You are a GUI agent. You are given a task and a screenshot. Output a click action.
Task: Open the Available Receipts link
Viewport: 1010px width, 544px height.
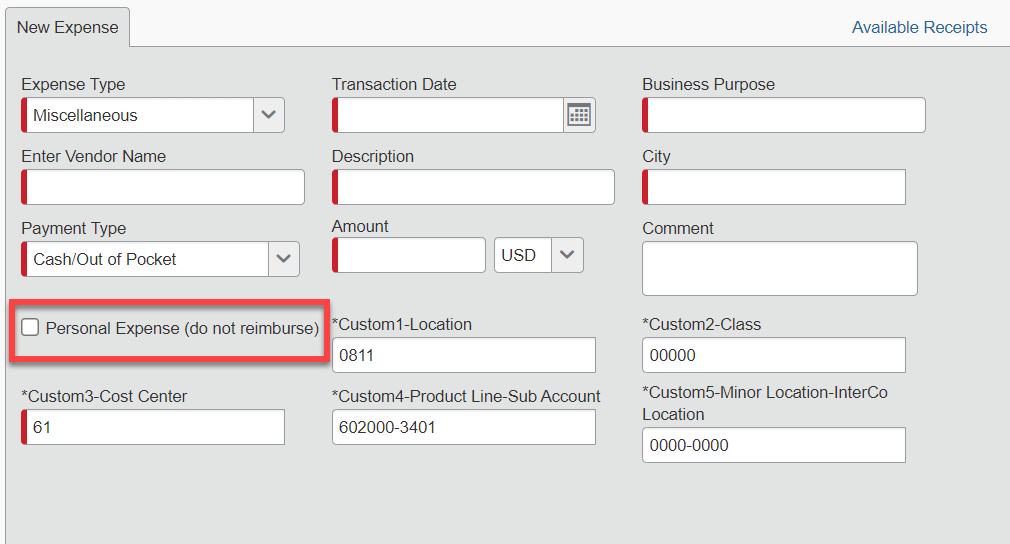point(919,27)
